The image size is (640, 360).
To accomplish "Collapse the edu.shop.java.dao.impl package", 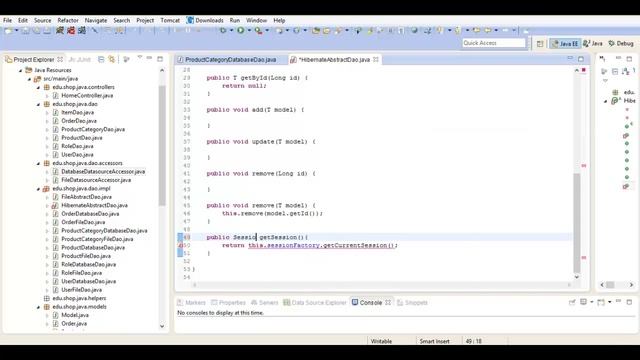I will (x=38, y=189).
